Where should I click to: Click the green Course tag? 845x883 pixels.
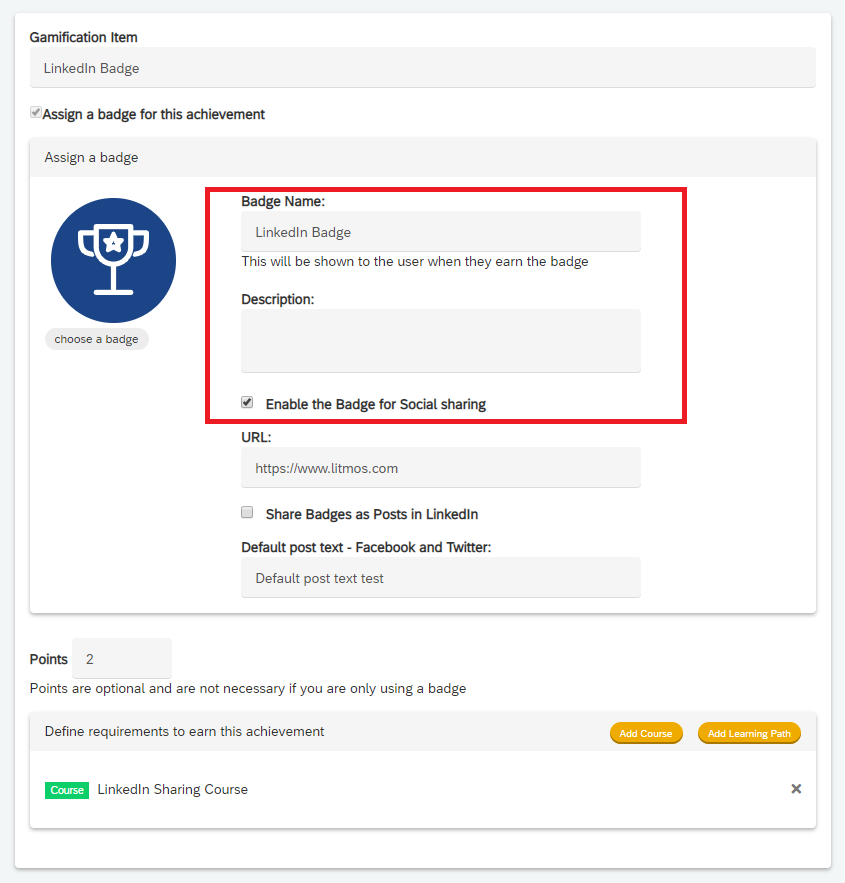coord(67,790)
